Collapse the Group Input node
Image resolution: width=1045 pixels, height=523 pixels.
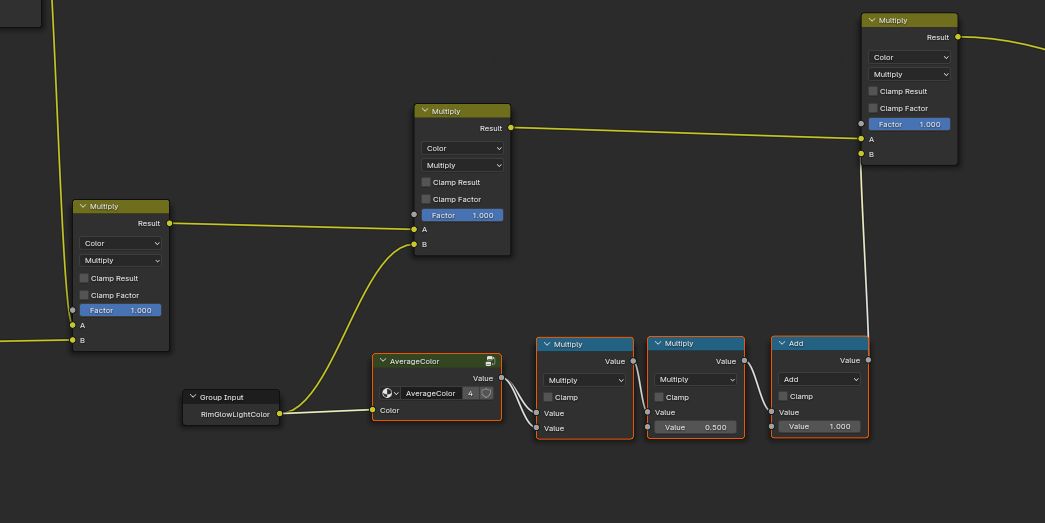click(x=193, y=397)
